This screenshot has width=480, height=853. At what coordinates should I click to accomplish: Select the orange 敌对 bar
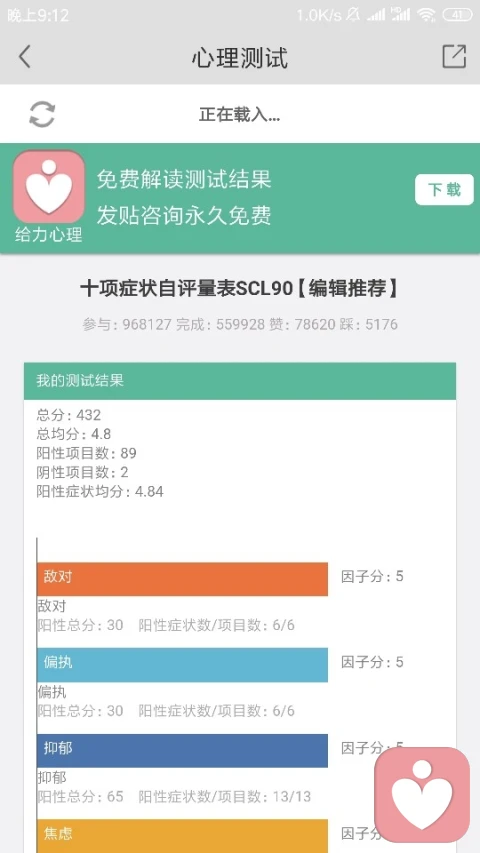coord(182,579)
